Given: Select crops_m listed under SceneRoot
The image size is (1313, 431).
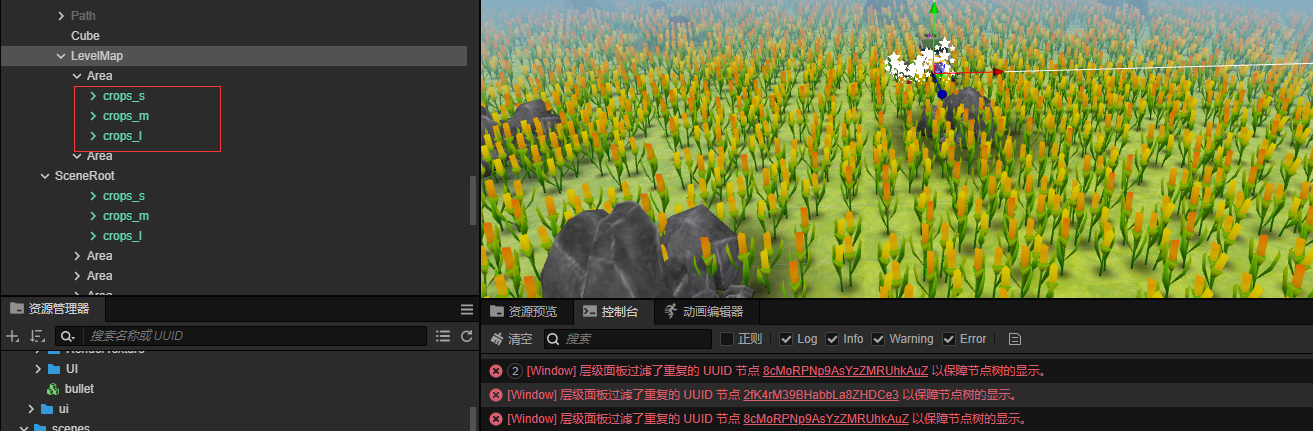Looking at the screenshot, I should pos(126,216).
